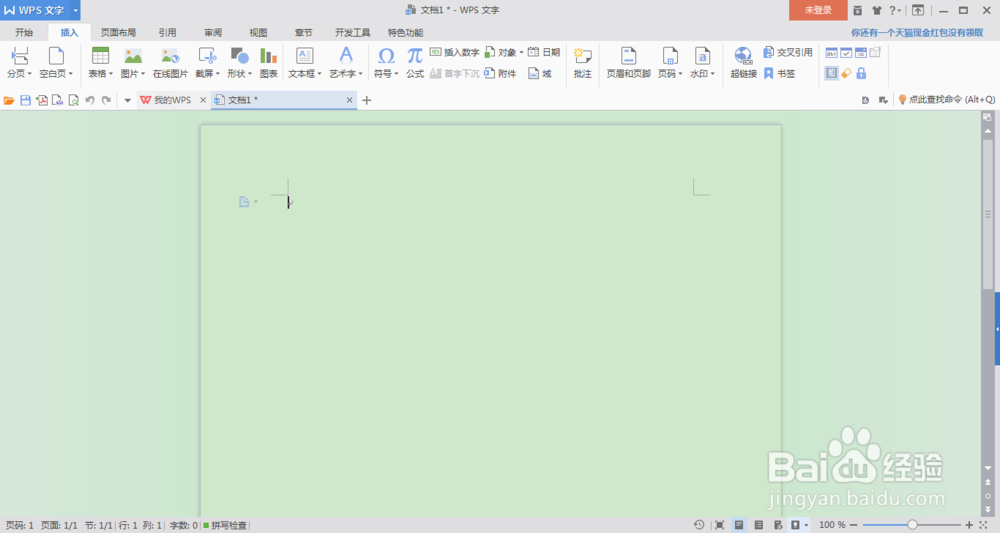Screen dimensions: 1000x533
Task: Switch to the 引用 ribbon tab
Action: click(x=168, y=33)
